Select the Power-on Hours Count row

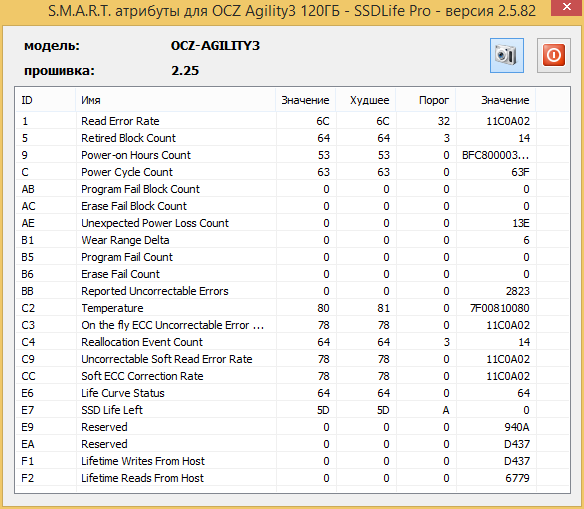[x=292, y=155]
